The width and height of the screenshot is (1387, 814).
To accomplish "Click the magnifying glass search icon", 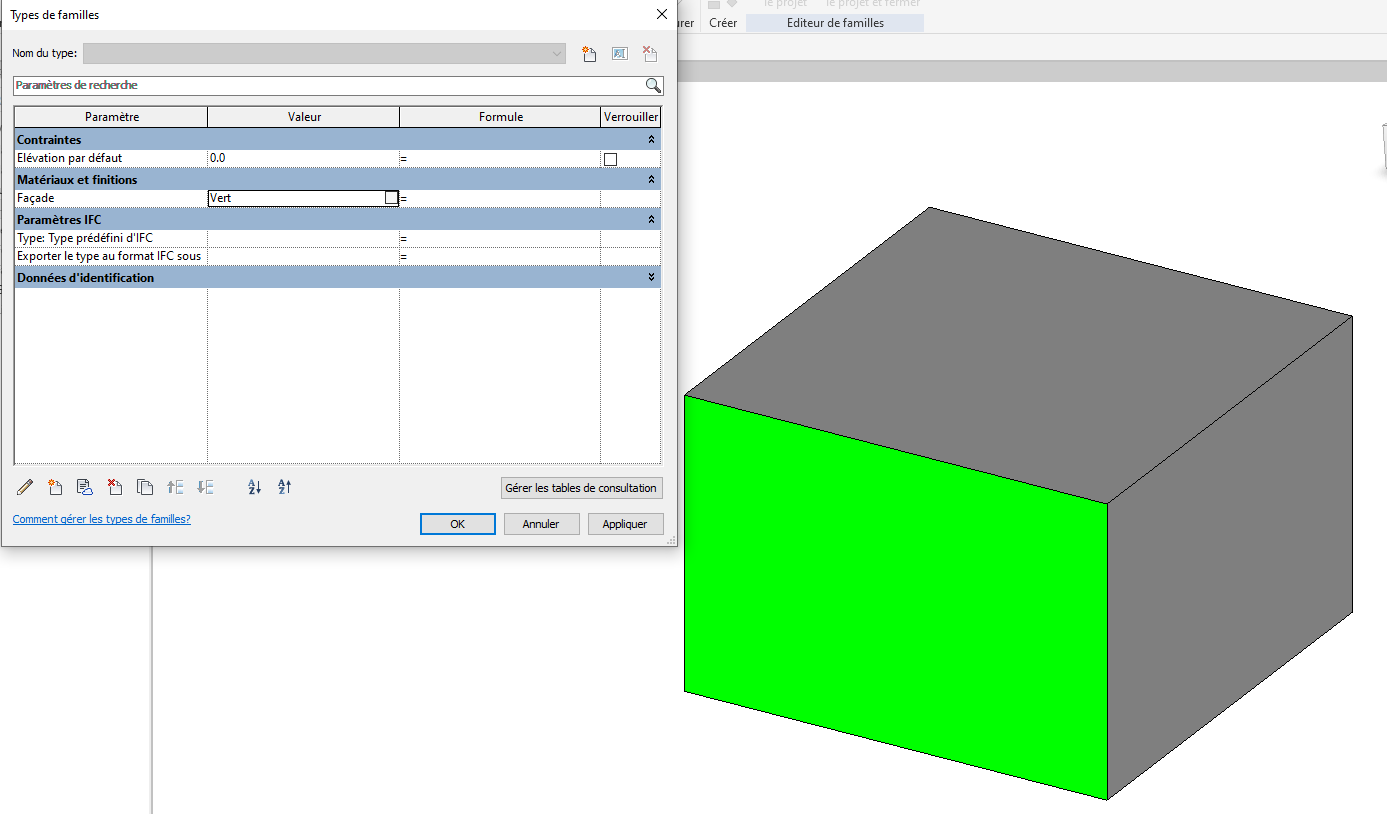I will coord(653,86).
